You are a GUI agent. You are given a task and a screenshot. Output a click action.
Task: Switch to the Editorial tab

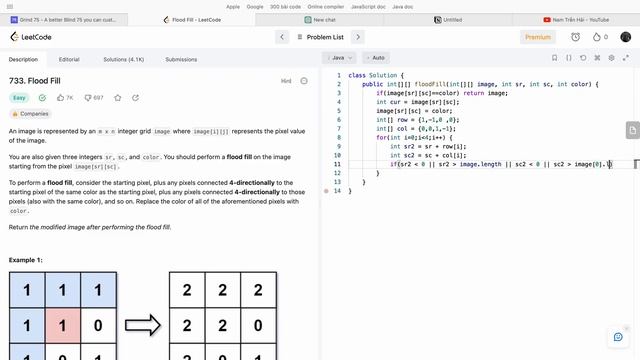coord(69,59)
